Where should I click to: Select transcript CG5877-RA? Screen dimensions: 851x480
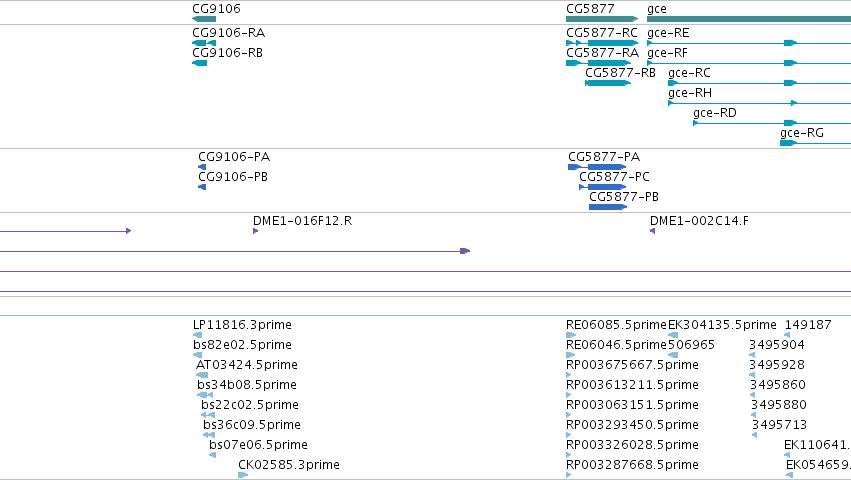602,53
